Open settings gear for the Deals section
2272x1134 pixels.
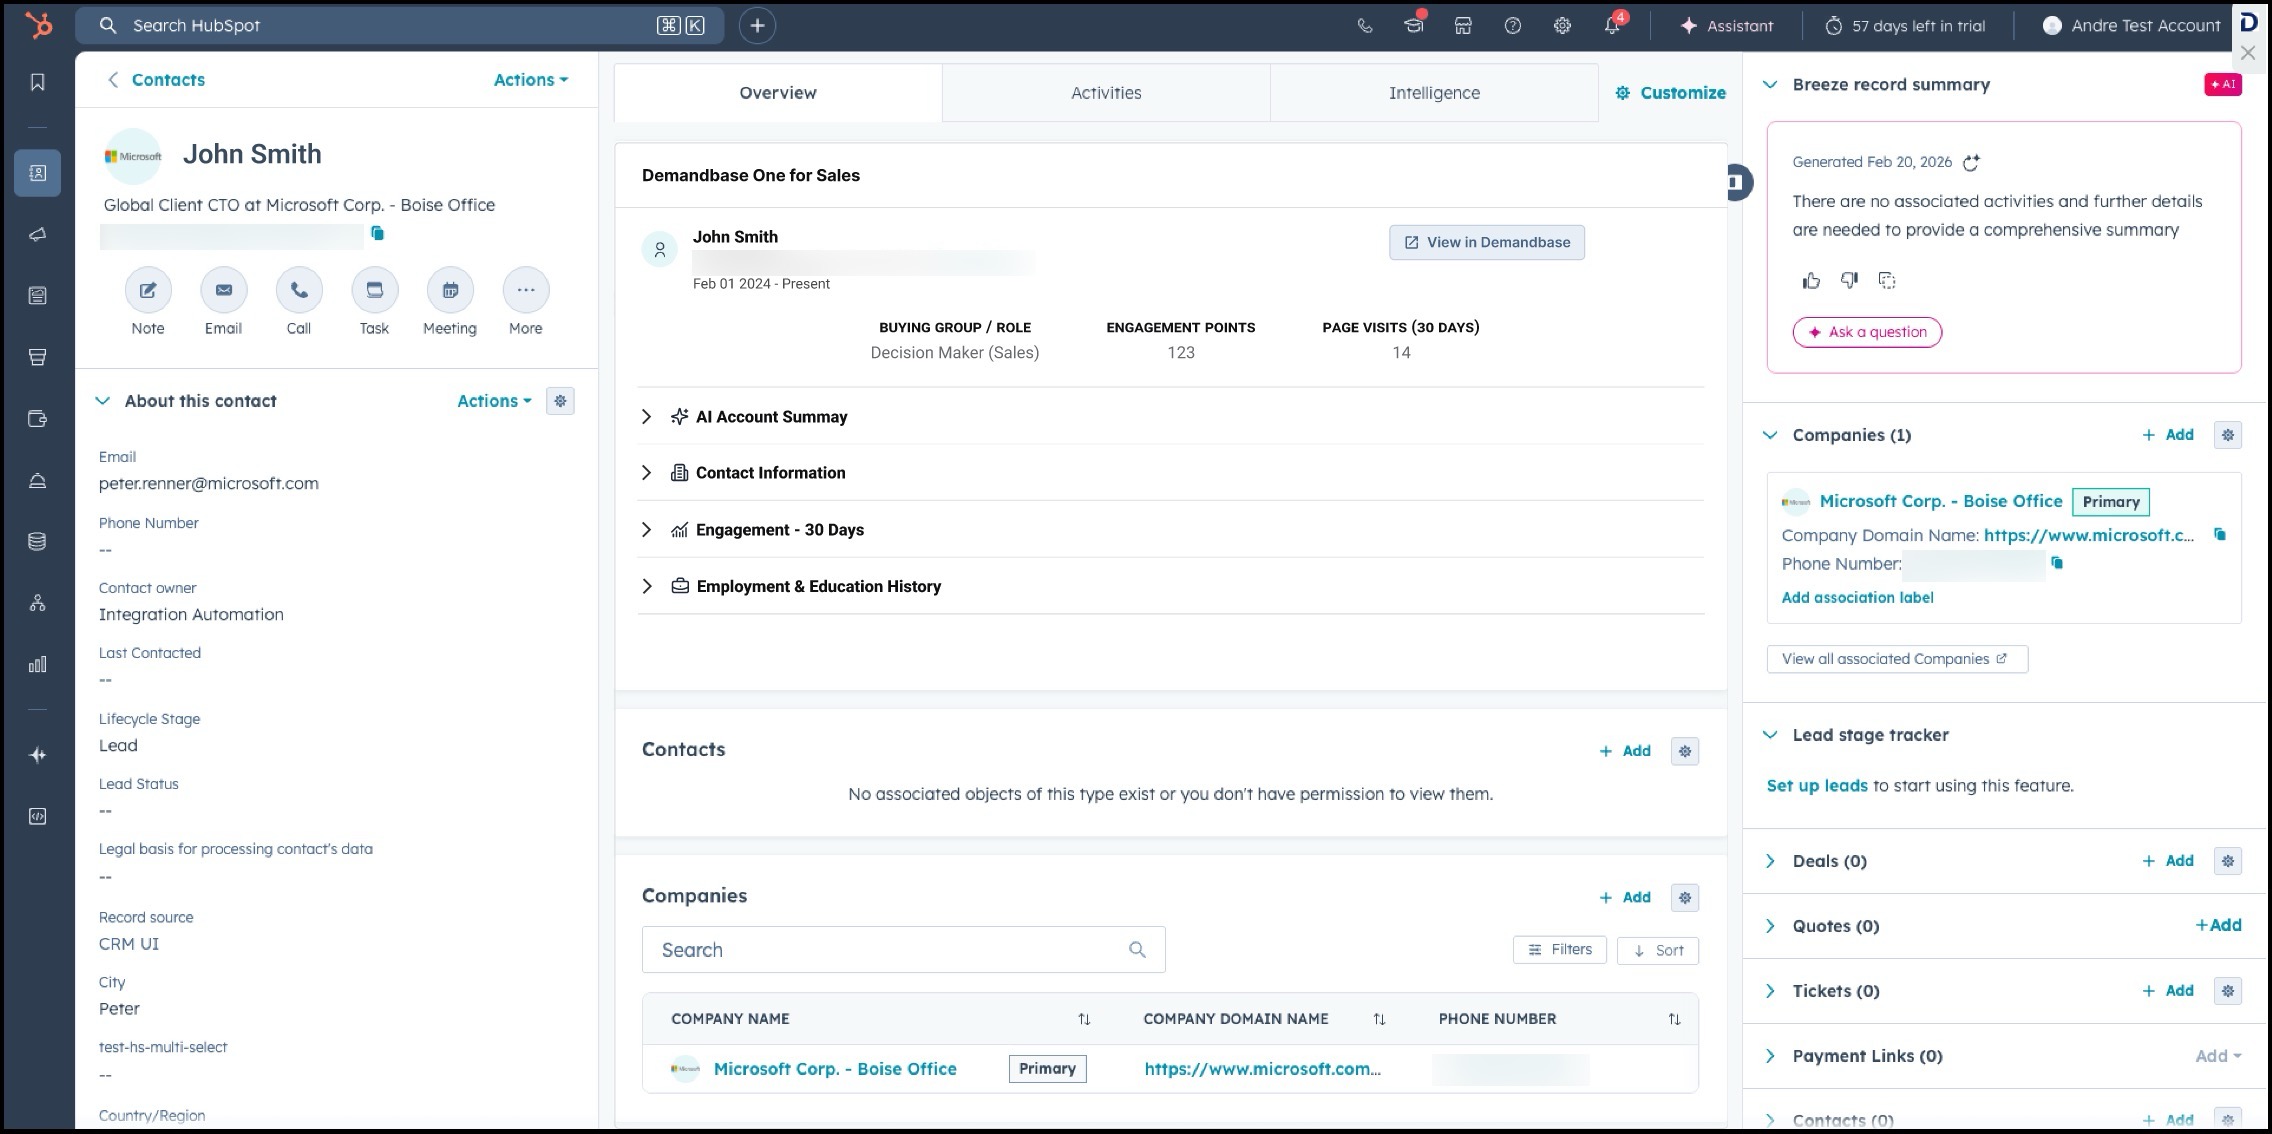(x=2228, y=861)
